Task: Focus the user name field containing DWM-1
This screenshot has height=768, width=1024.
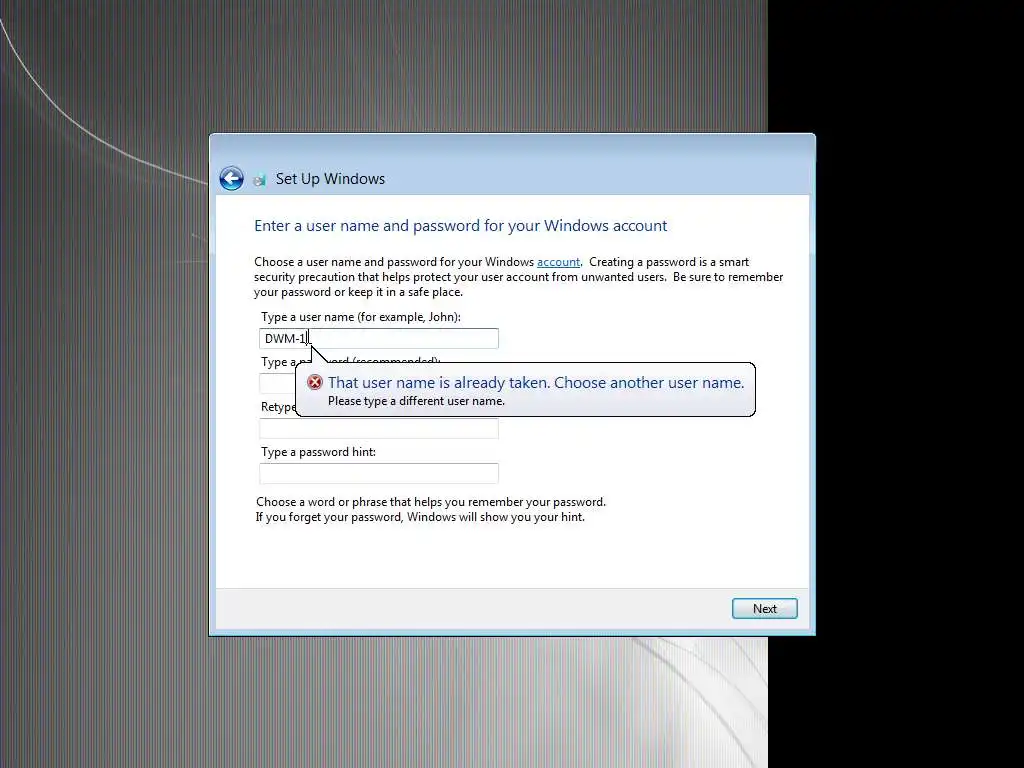Action: coord(379,338)
